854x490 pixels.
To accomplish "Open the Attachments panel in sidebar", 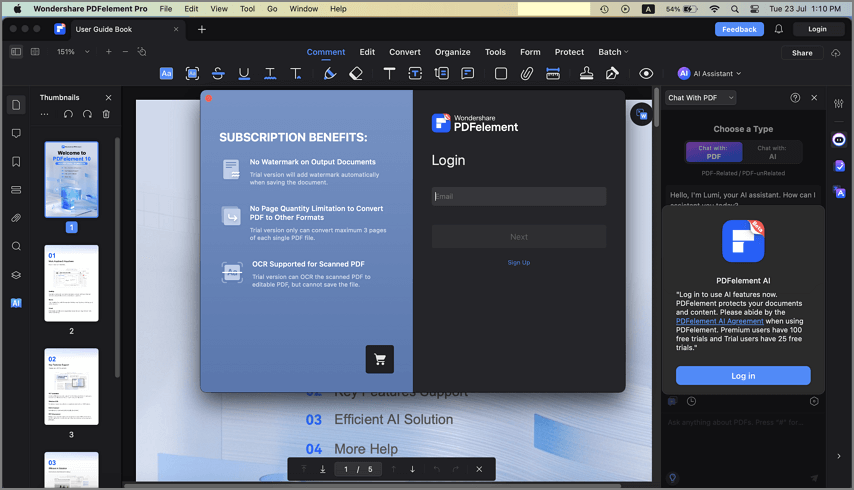I will click(16, 218).
